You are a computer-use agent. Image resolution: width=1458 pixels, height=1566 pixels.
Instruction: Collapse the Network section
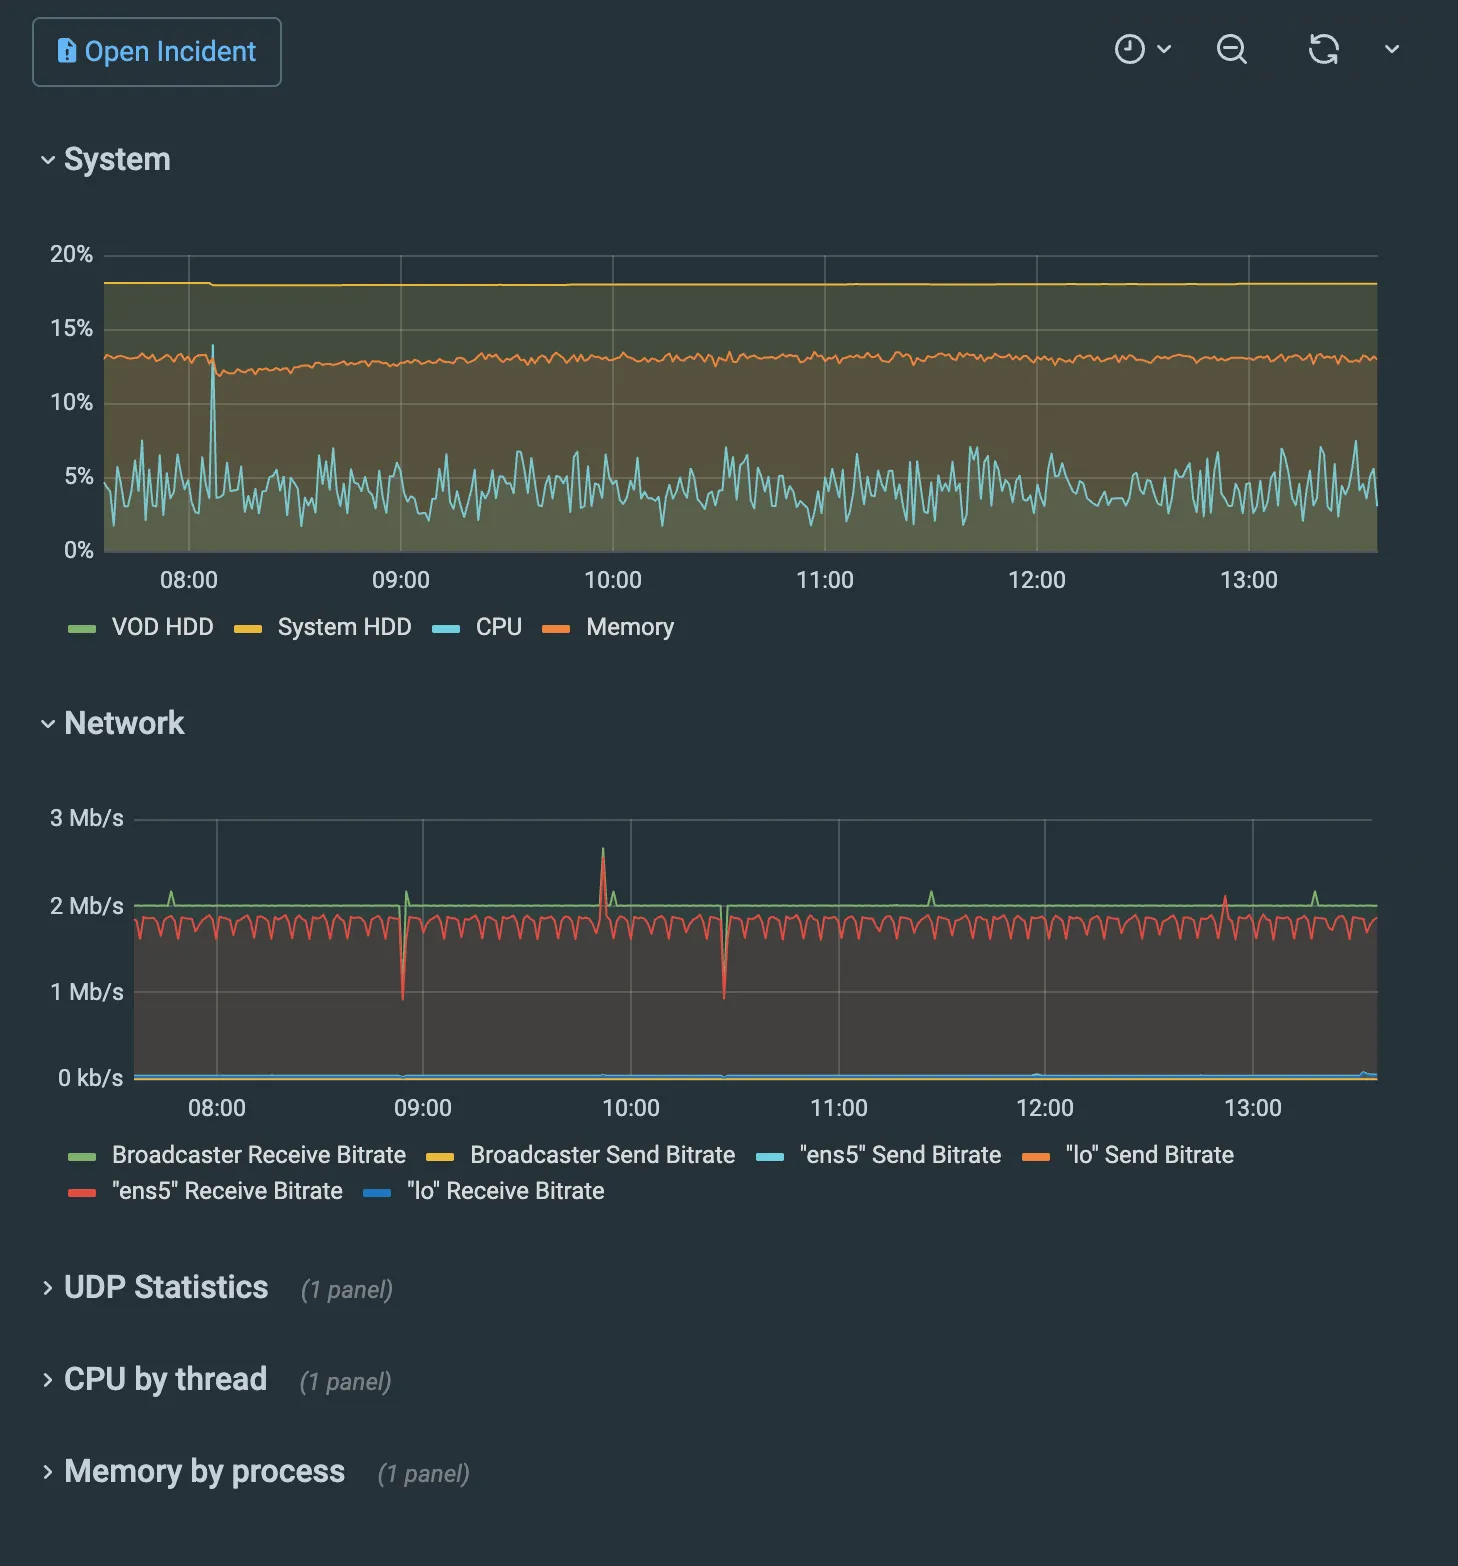pyautogui.click(x=112, y=724)
